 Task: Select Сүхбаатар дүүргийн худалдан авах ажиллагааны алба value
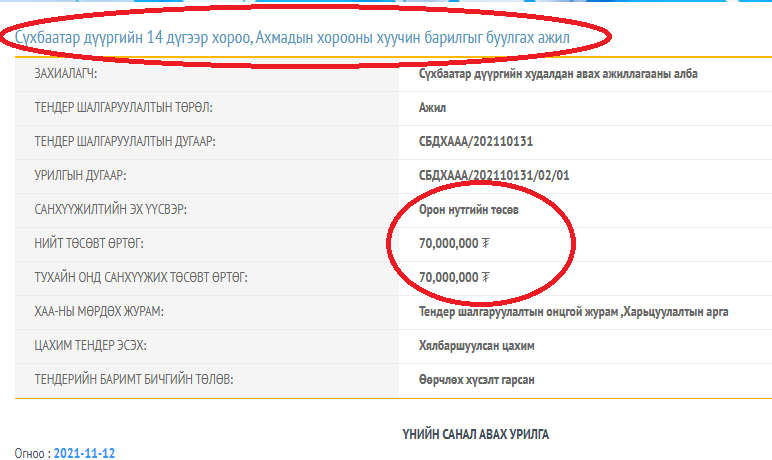coord(559,73)
